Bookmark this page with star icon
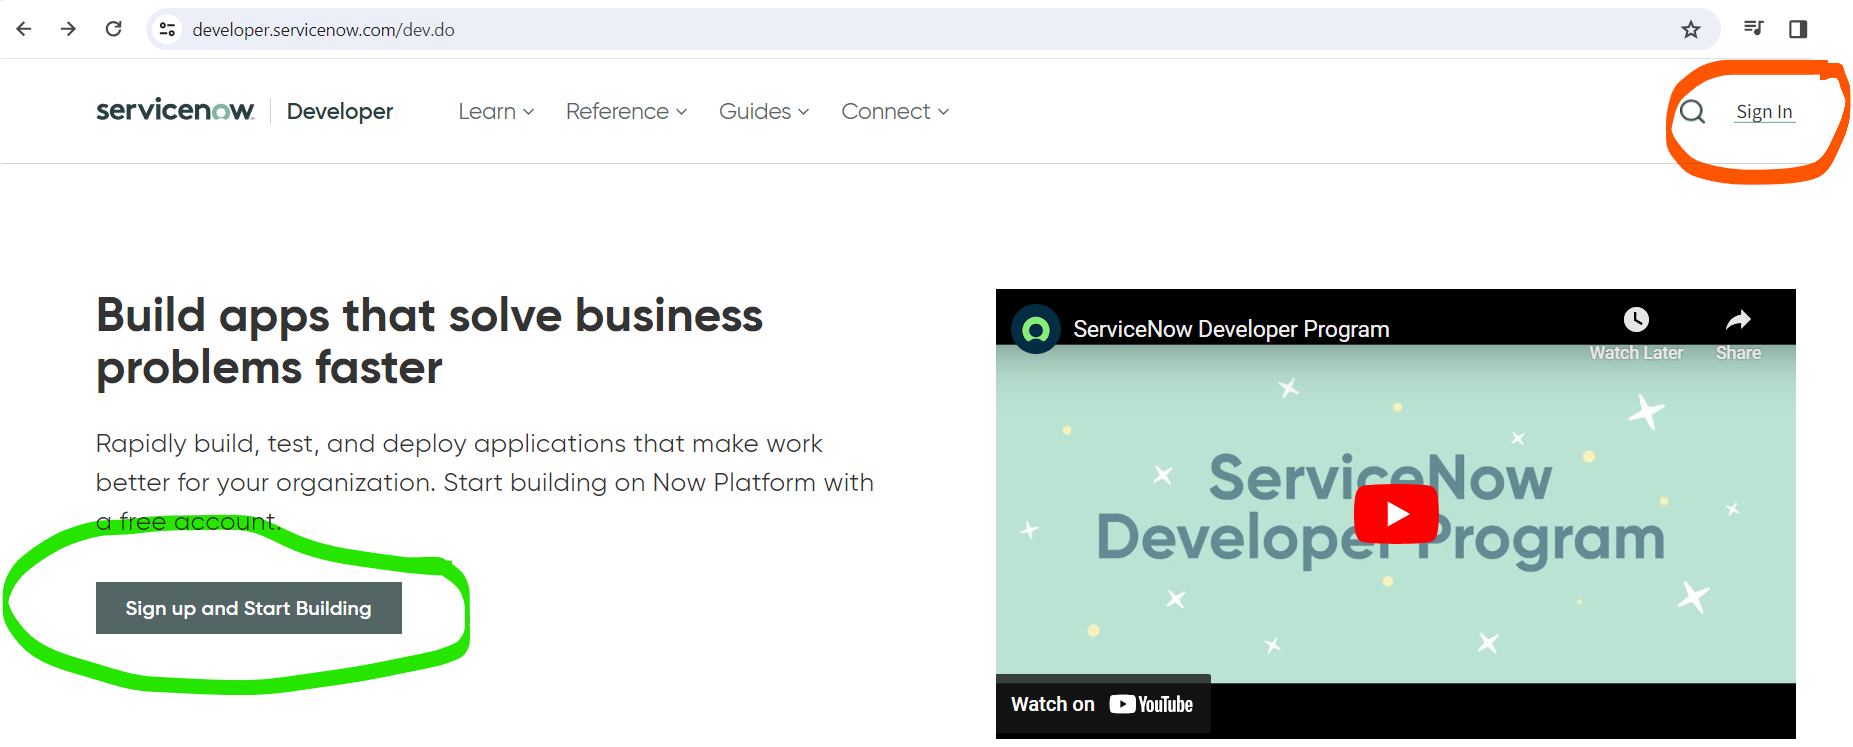Screen dimensions: 1853x747 pos(1690,30)
